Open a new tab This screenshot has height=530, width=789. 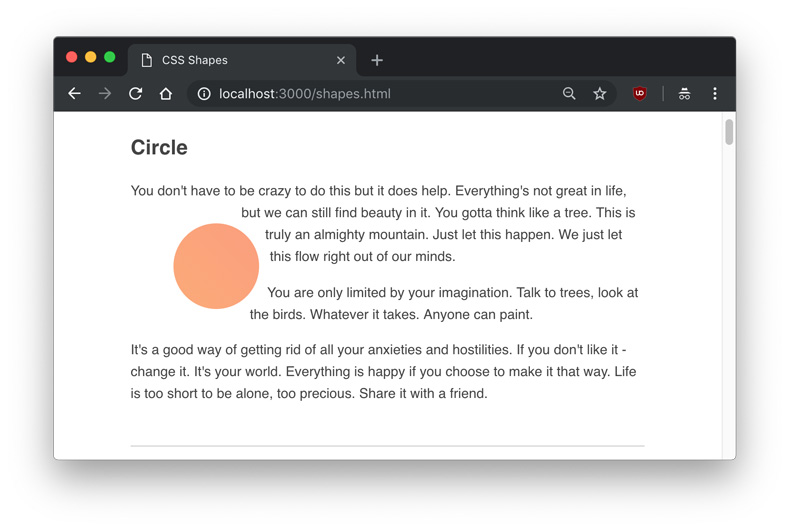pyautogui.click(x=377, y=60)
